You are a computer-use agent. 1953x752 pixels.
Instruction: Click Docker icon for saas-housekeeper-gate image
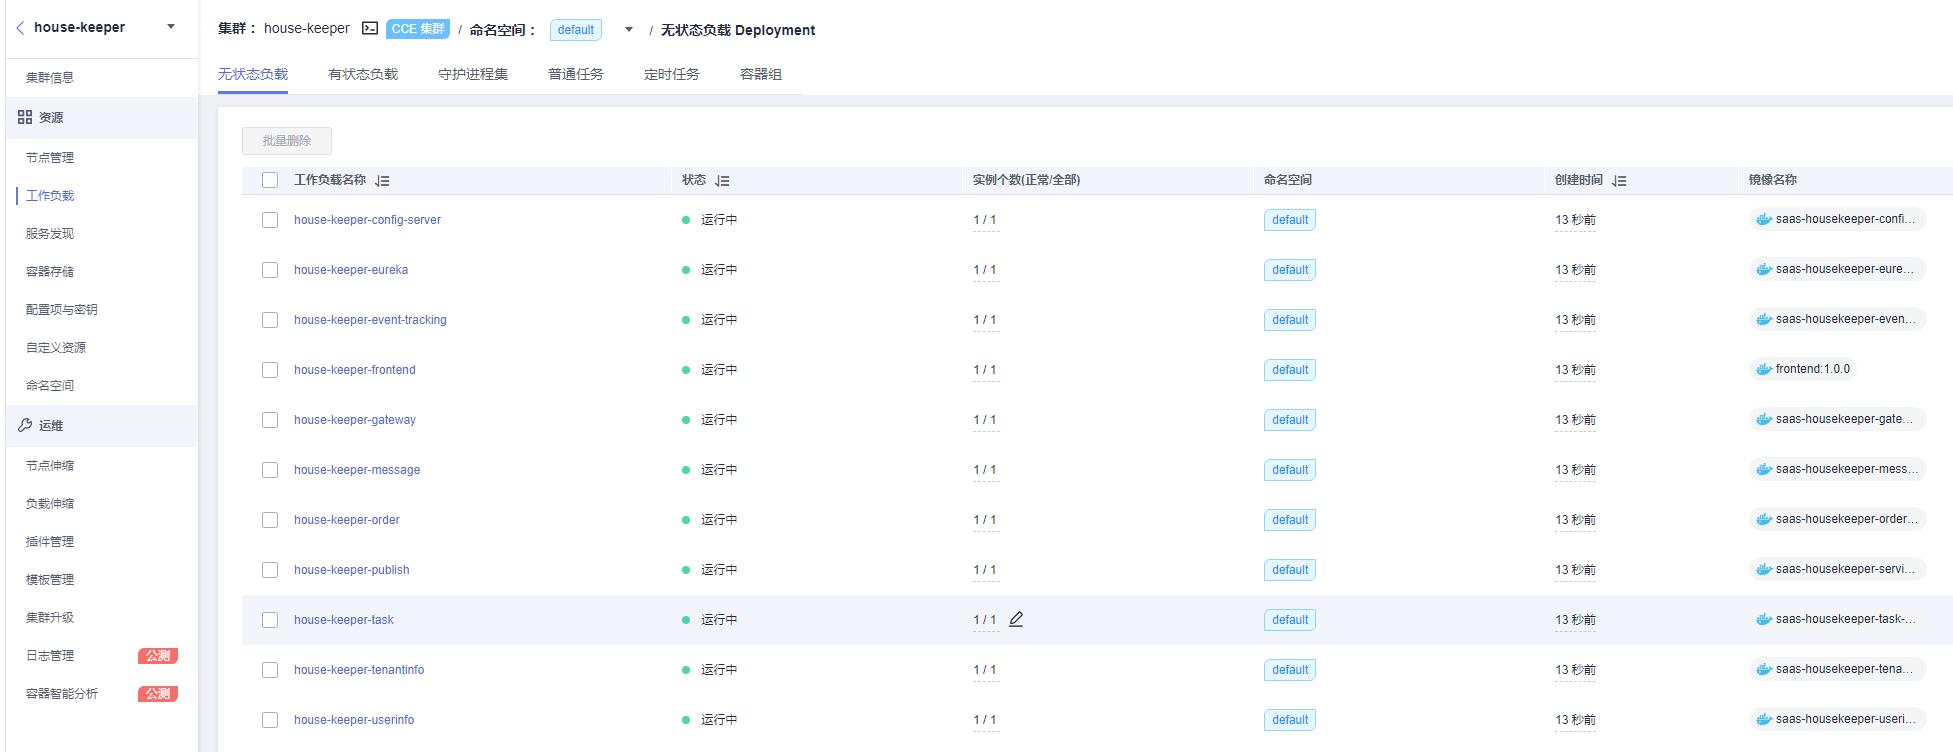click(1764, 419)
